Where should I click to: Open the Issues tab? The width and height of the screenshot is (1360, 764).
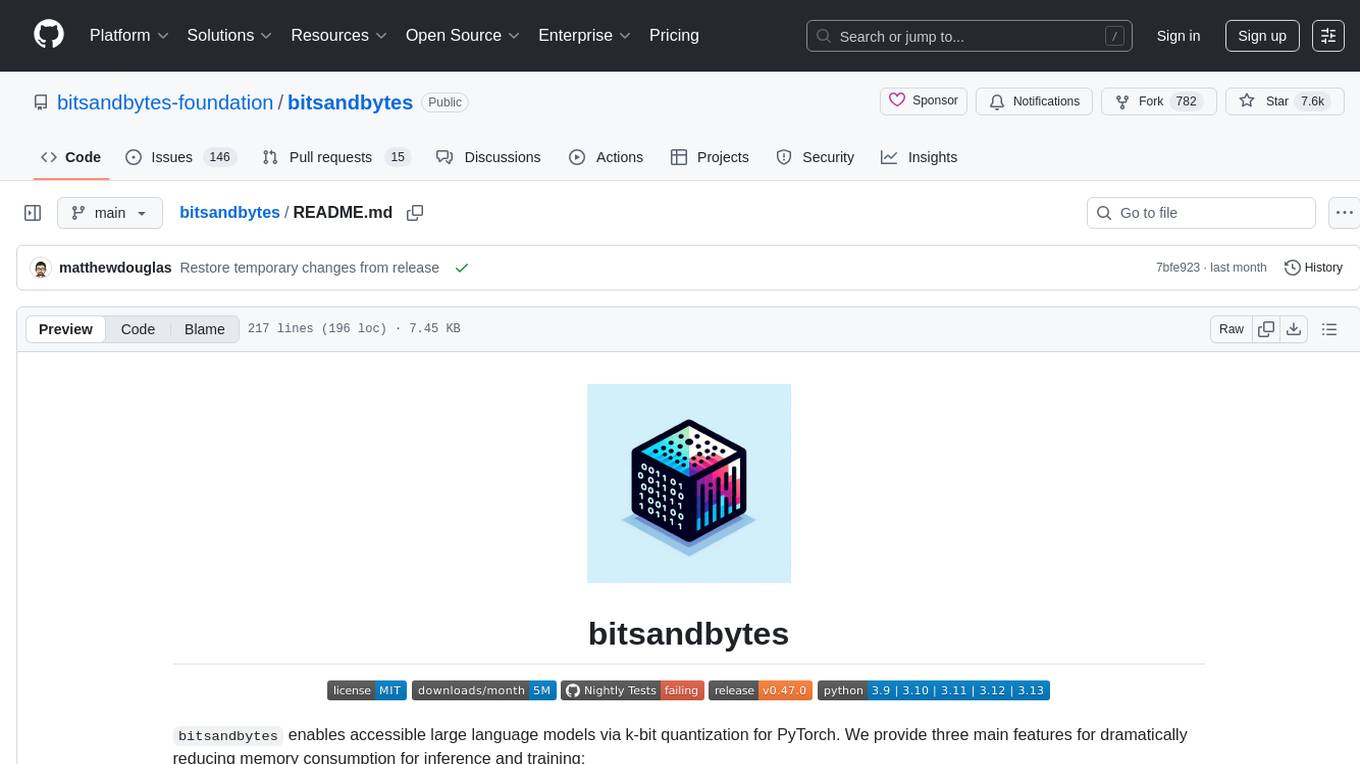pos(179,157)
